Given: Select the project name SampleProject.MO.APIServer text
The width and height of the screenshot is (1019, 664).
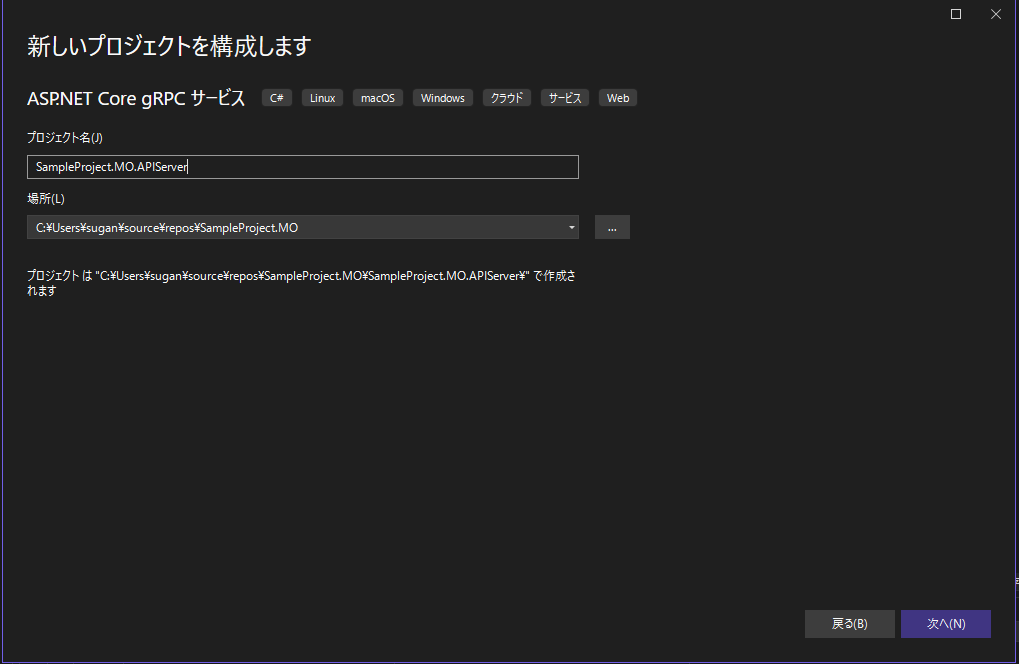Looking at the screenshot, I should [x=110, y=166].
